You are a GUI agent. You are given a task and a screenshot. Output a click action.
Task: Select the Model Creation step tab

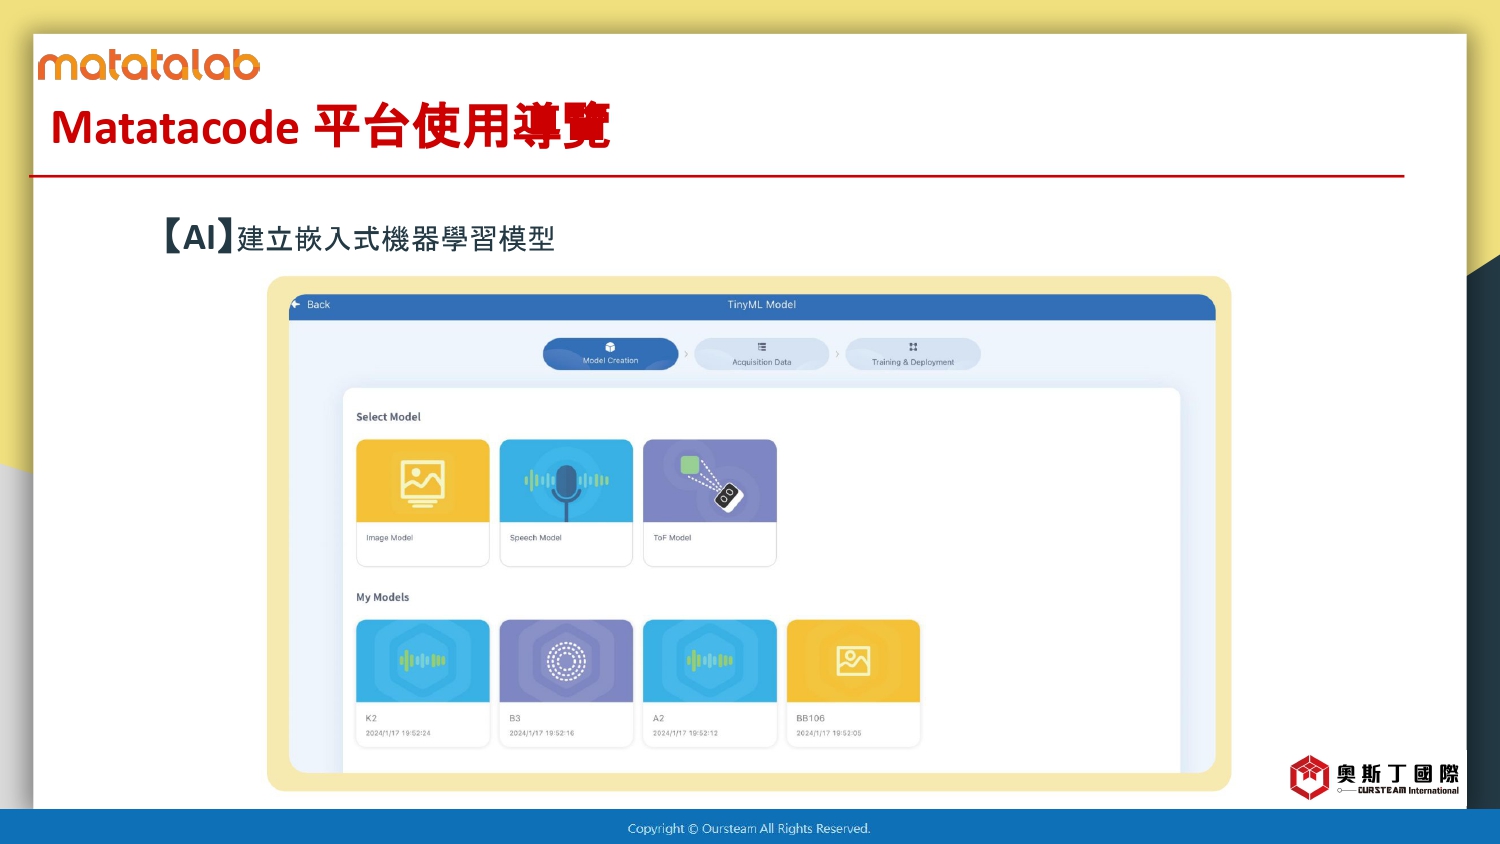[x=610, y=354]
